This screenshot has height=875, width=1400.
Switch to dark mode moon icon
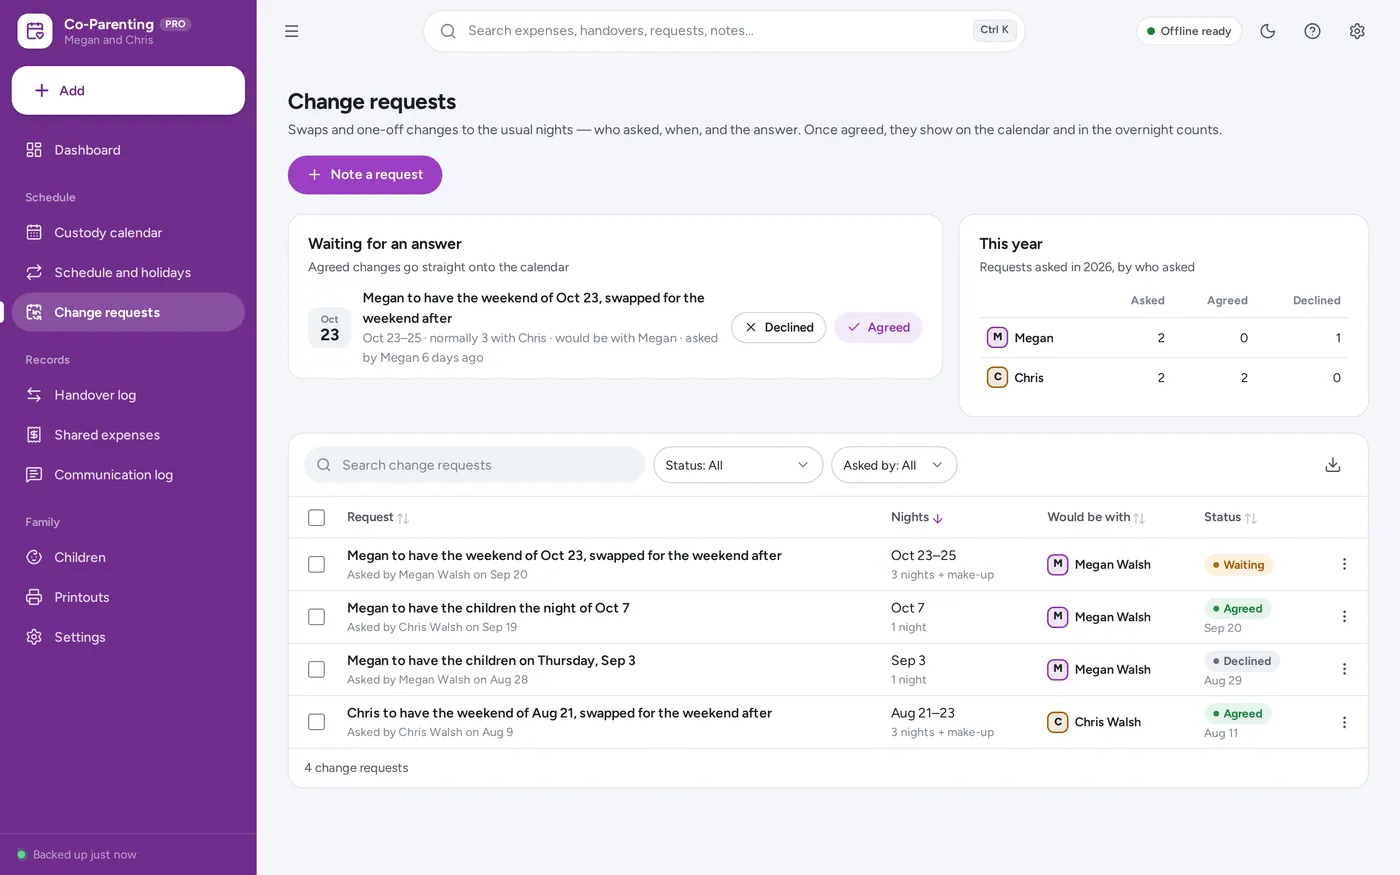point(1268,31)
